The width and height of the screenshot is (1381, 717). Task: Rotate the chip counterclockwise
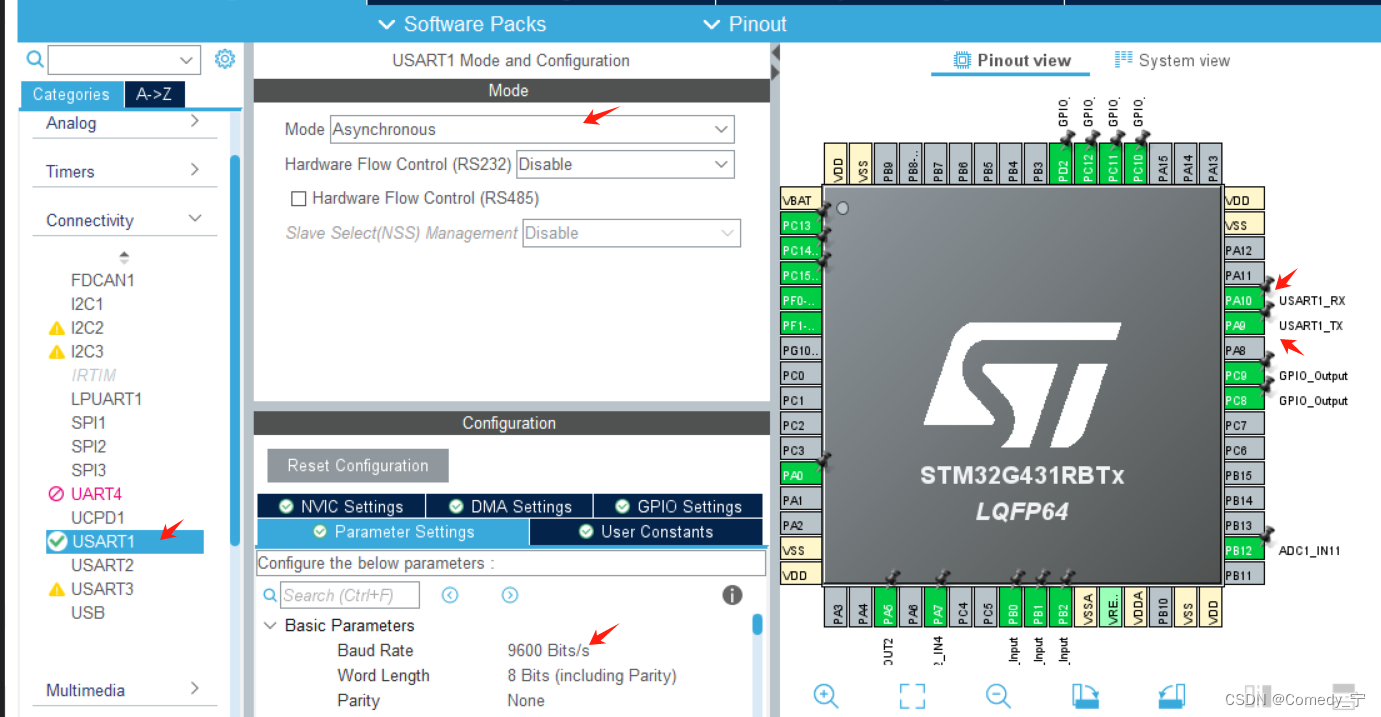point(1171,696)
